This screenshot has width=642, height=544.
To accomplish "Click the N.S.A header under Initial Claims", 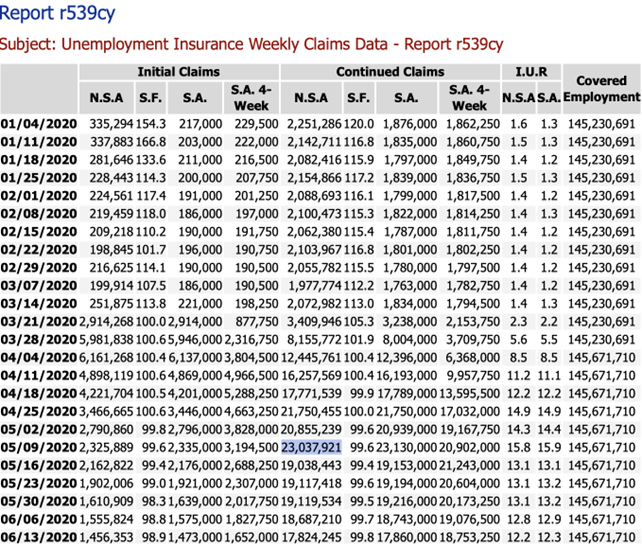I will click(x=106, y=98).
